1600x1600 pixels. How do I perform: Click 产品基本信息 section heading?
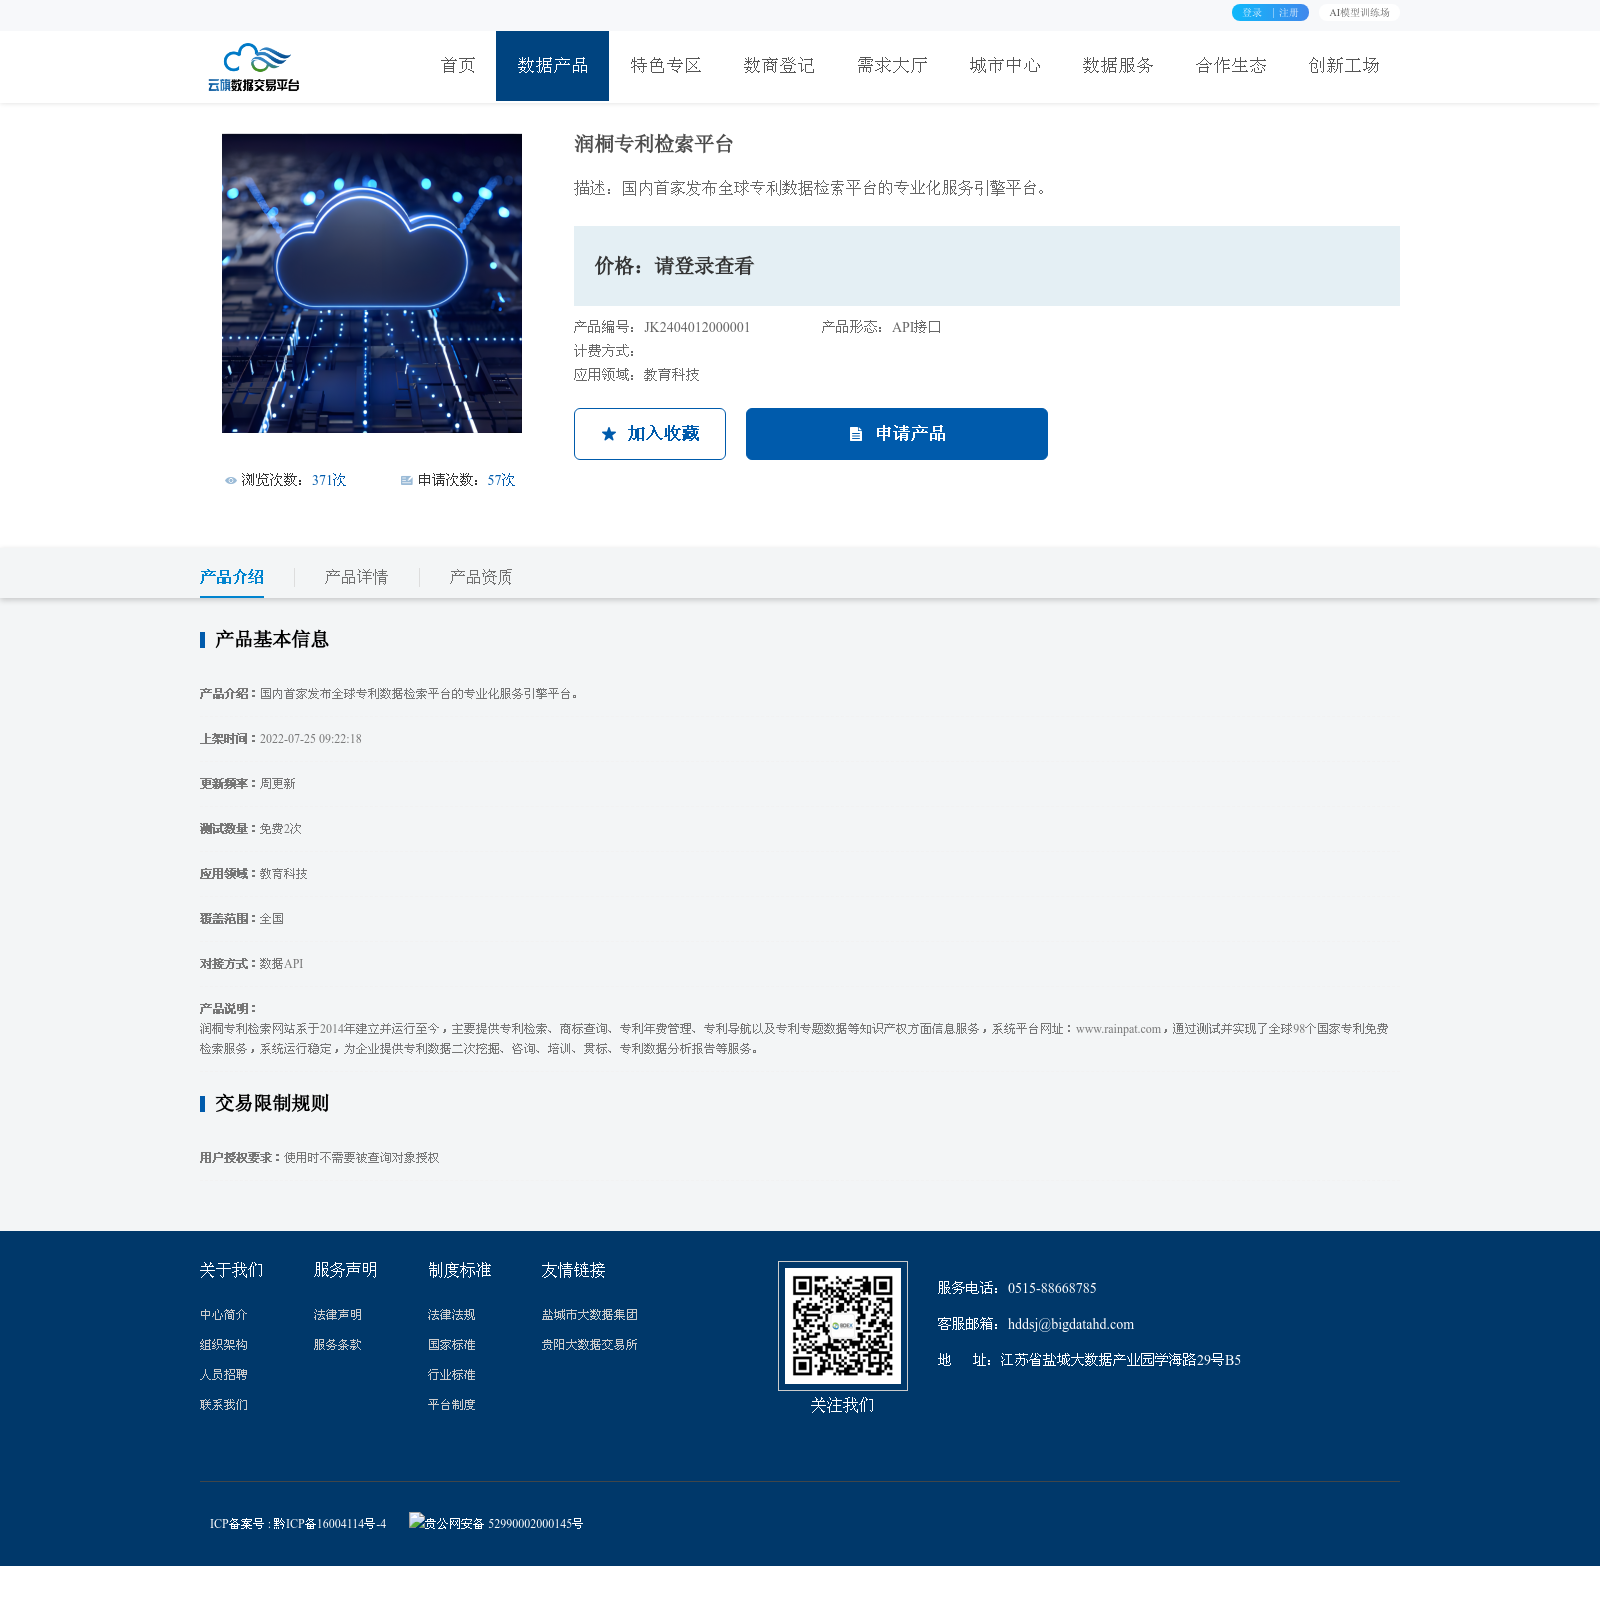pyautogui.click(x=271, y=640)
